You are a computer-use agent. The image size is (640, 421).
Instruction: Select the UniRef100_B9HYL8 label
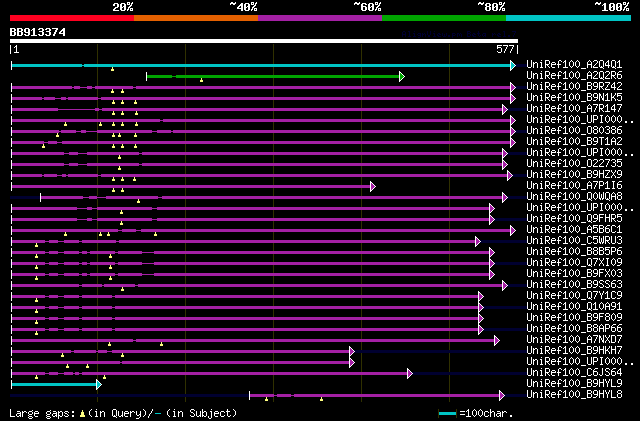(574, 395)
